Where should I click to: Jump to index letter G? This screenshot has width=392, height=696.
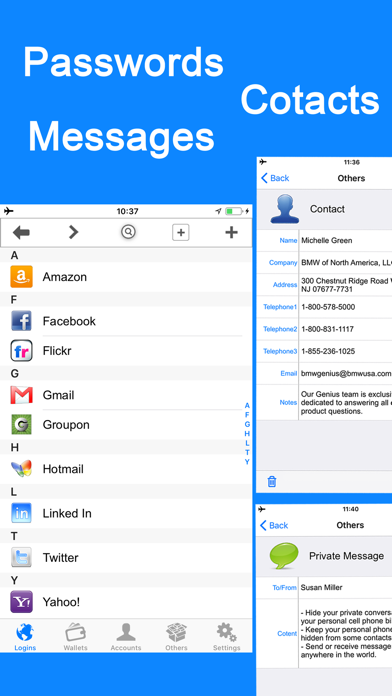point(247,424)
